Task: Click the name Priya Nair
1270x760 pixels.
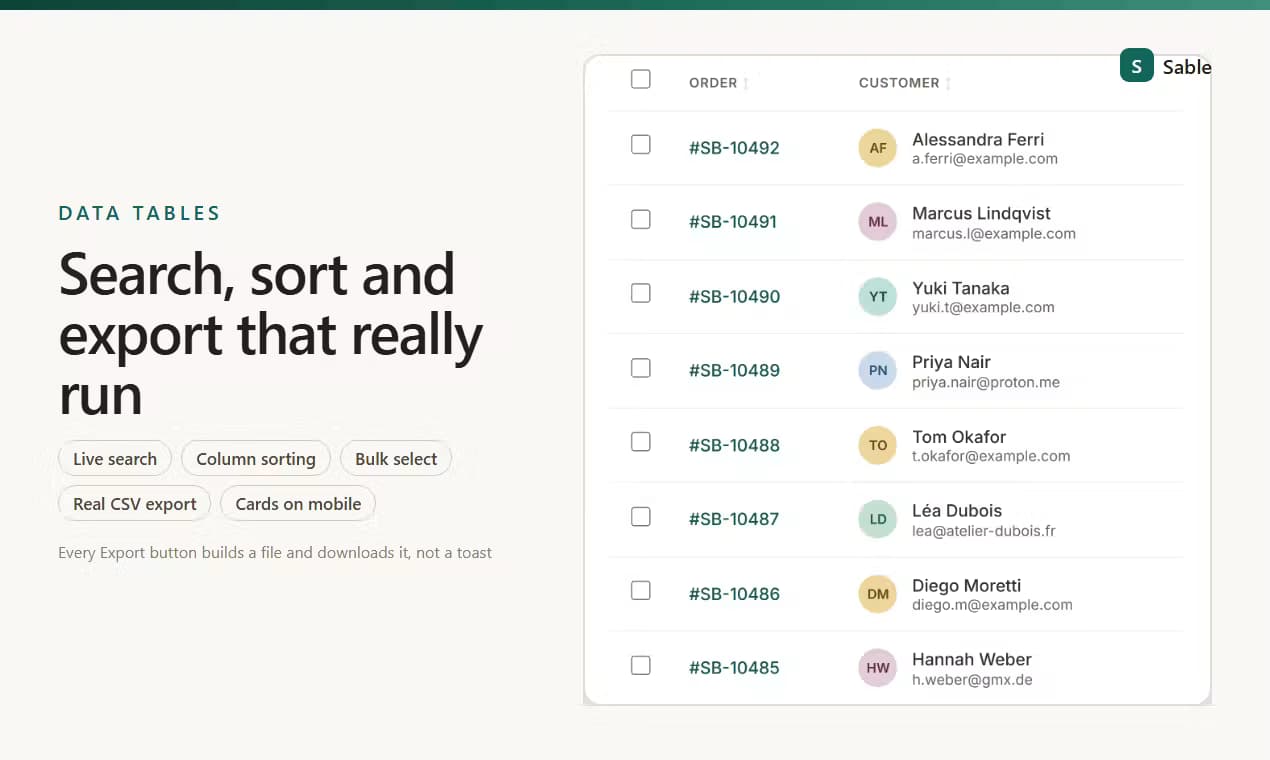Action: click(951, 362)
